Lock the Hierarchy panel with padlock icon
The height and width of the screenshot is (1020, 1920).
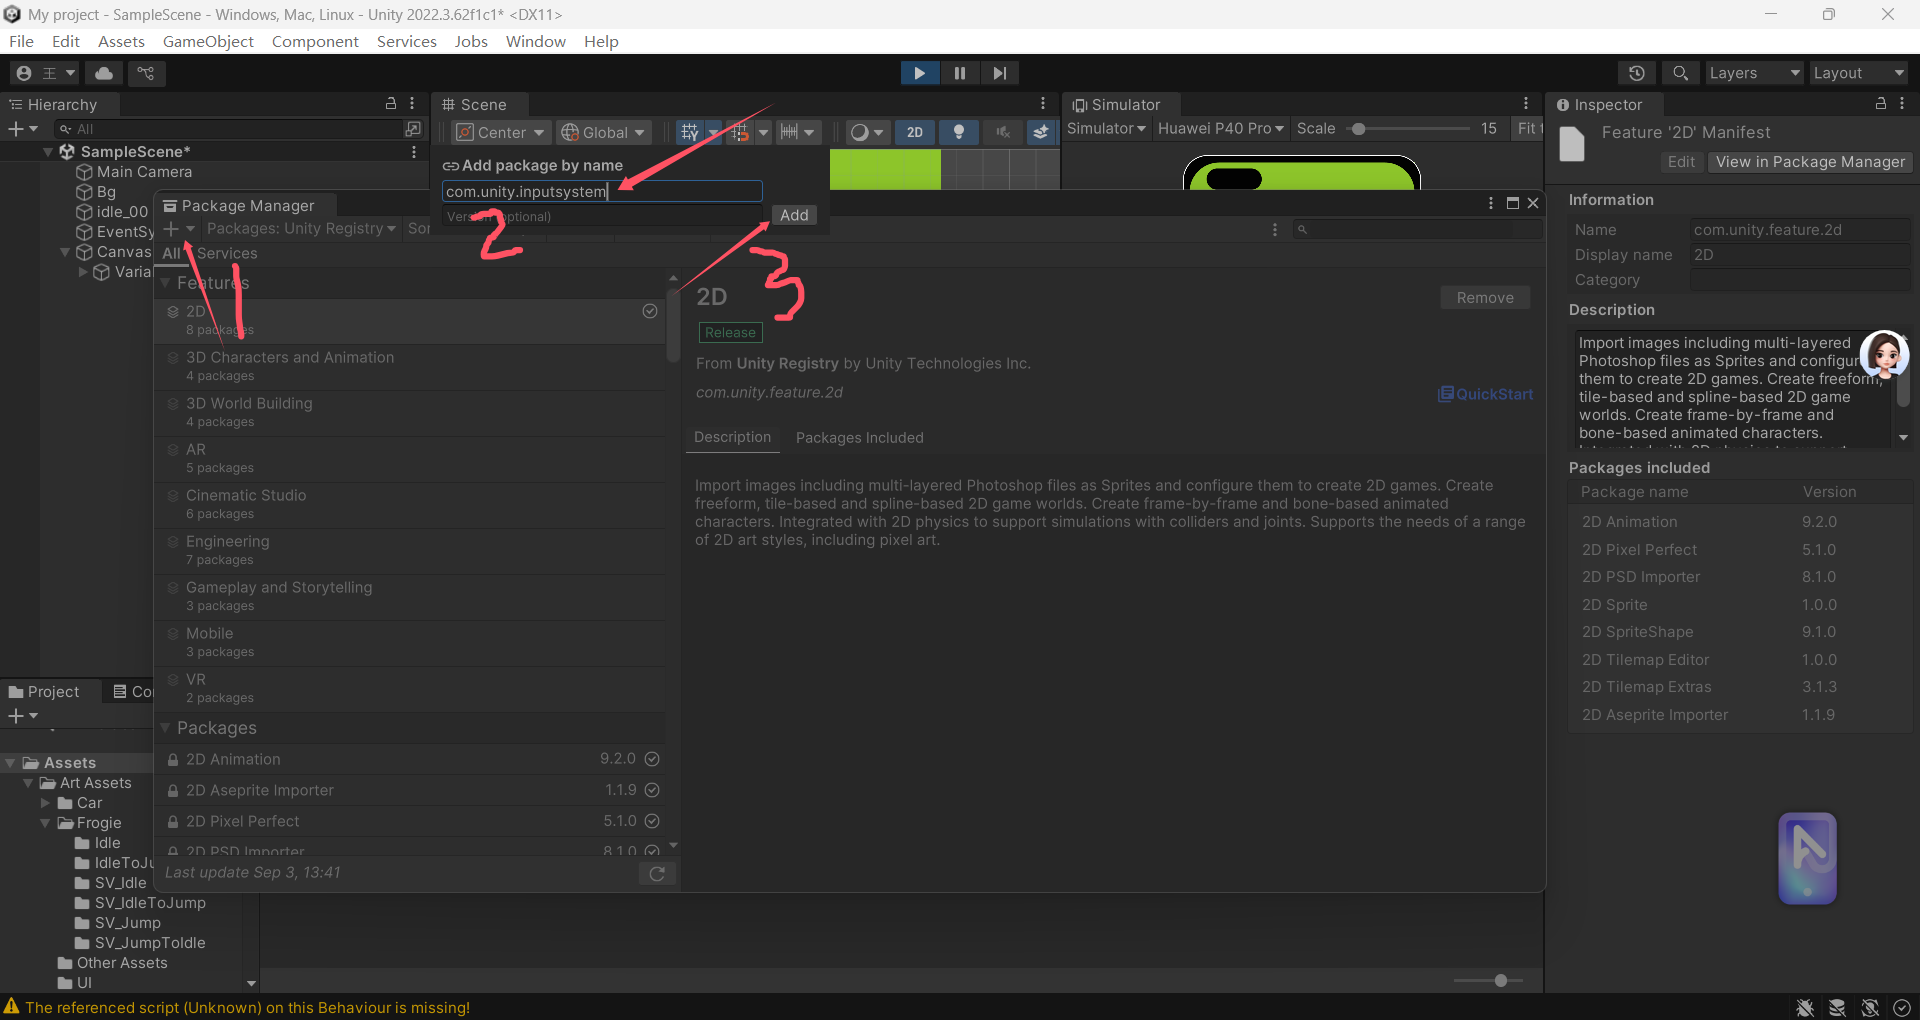click(391, 104)
